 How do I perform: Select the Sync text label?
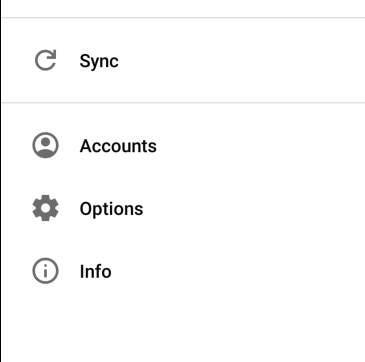tap(99, 61)
